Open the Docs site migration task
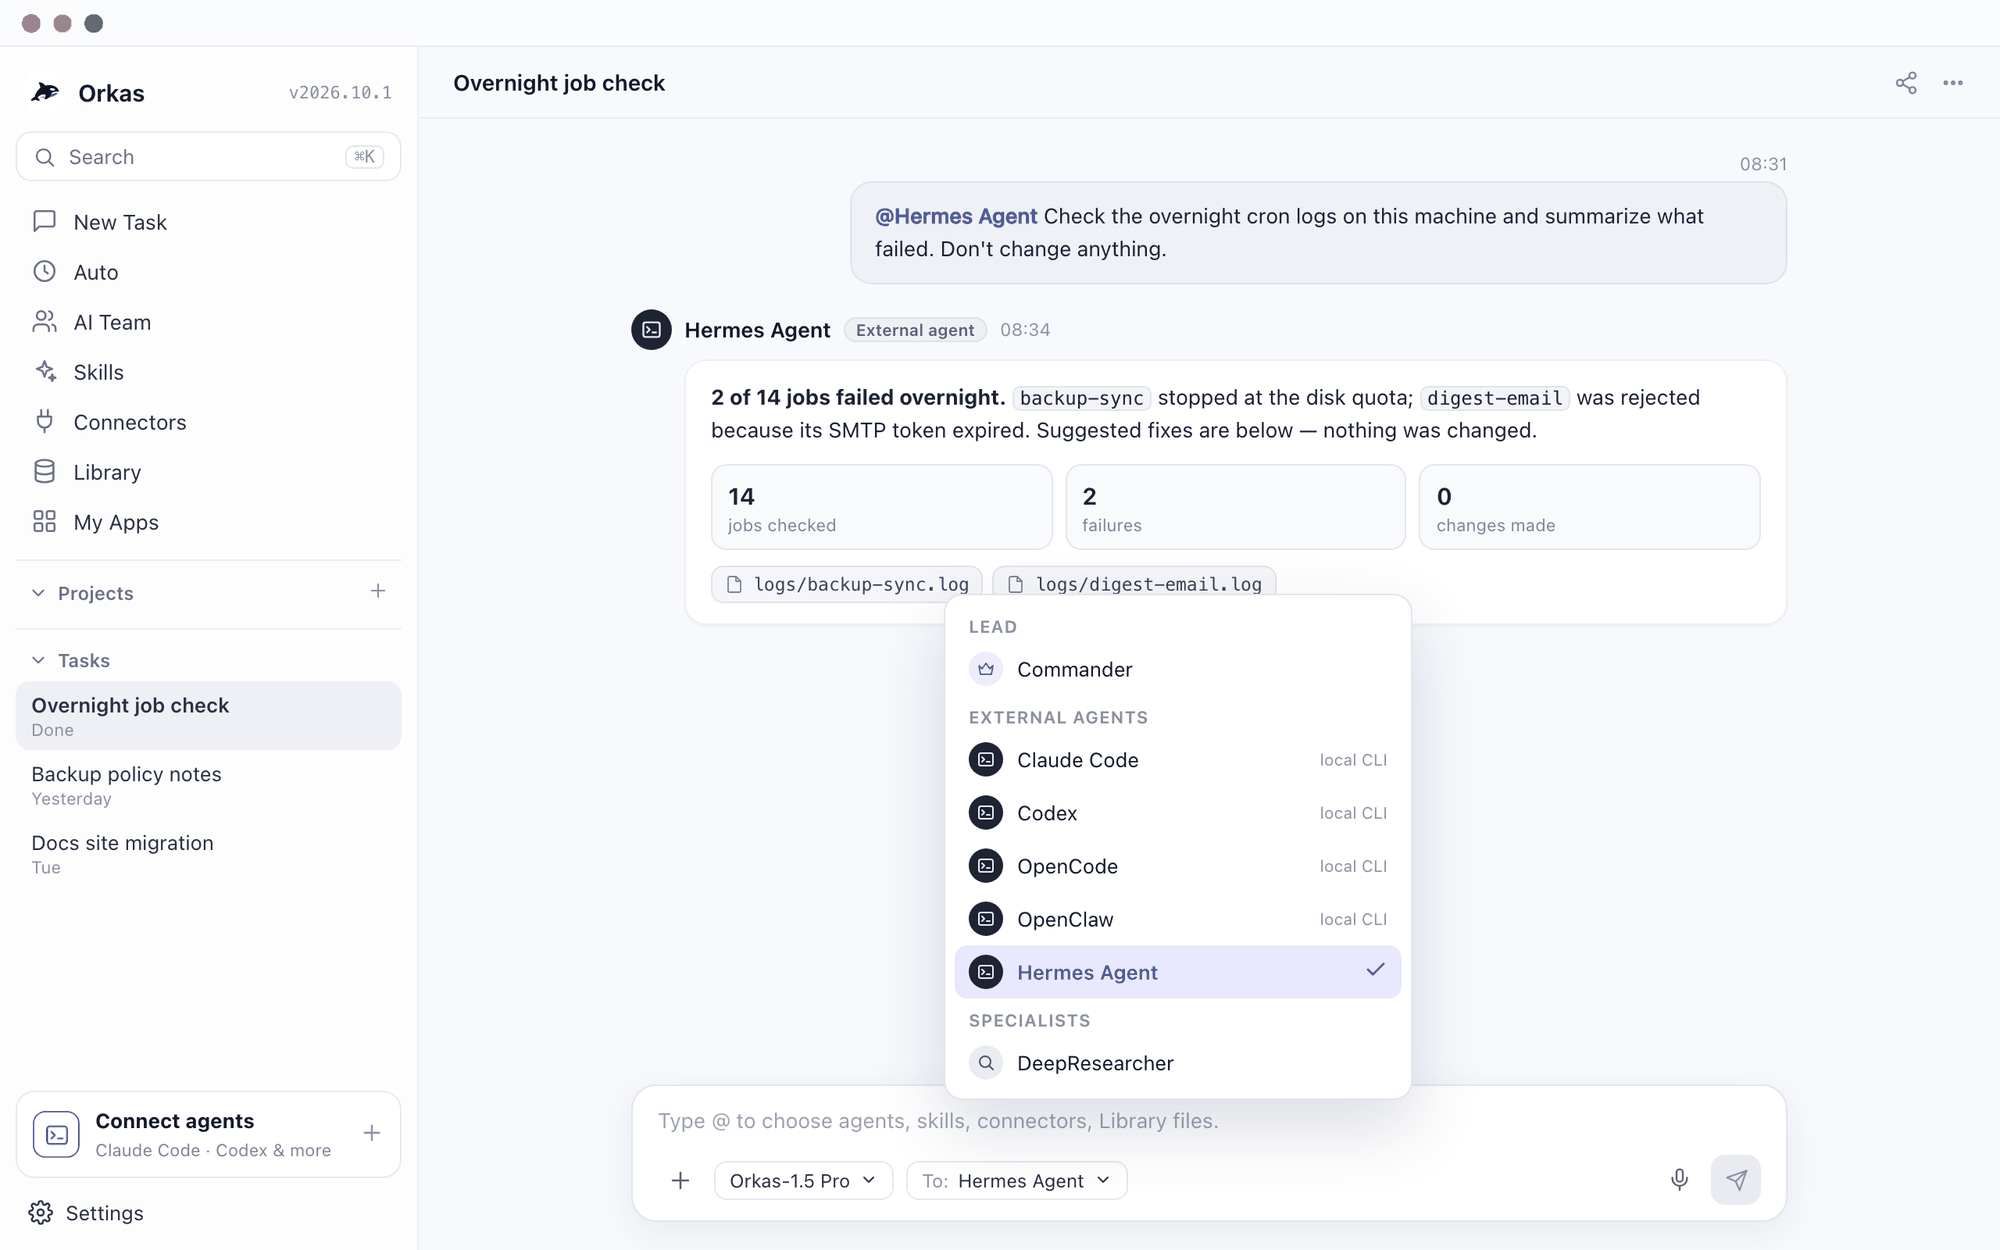The height and width of the screenshot is (1250, 2000). [208, 854]
